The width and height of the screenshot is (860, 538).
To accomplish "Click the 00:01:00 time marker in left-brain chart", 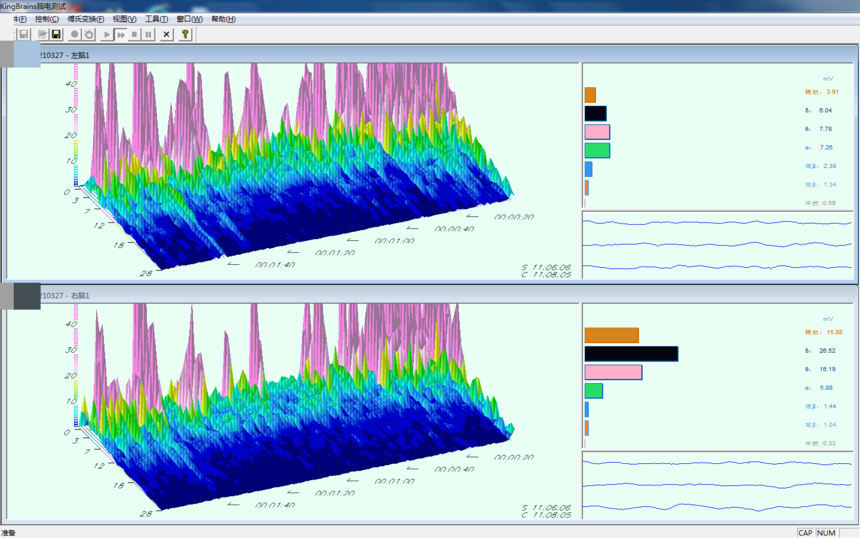I will [x=394, y=241].
